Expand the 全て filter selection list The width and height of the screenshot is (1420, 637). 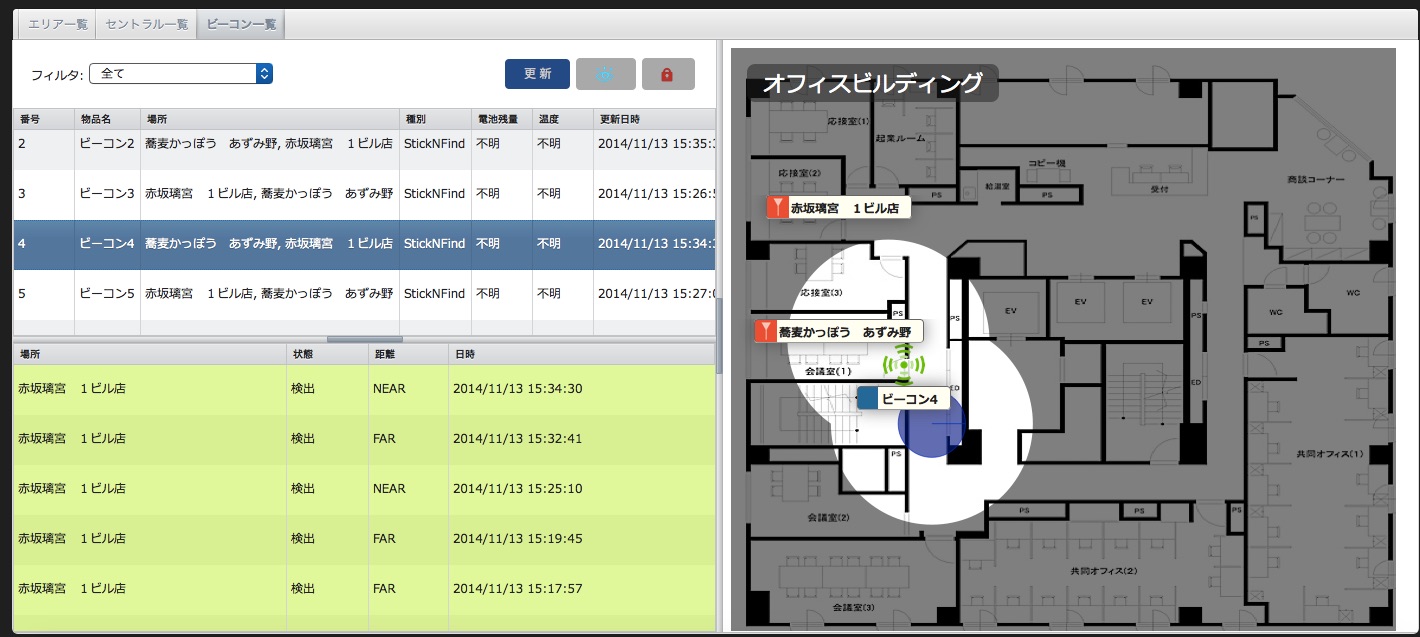pos(180,73)
